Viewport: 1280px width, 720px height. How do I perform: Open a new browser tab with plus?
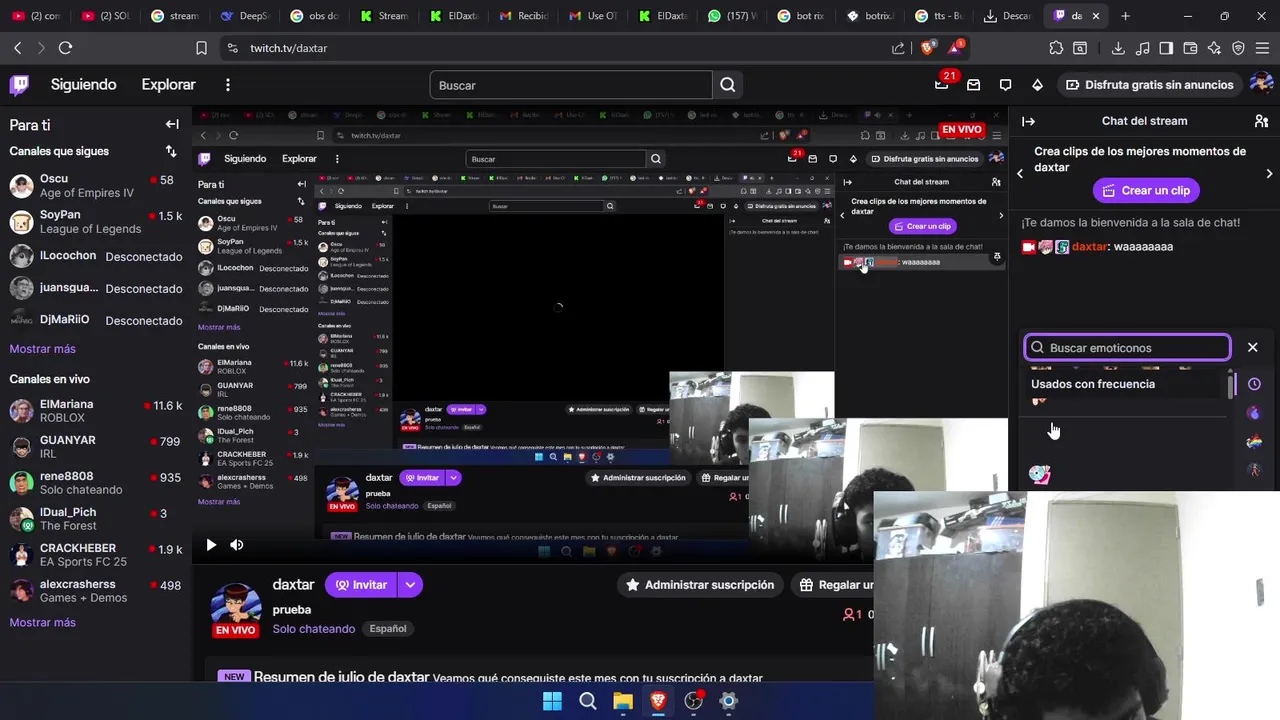(1125, 16)
